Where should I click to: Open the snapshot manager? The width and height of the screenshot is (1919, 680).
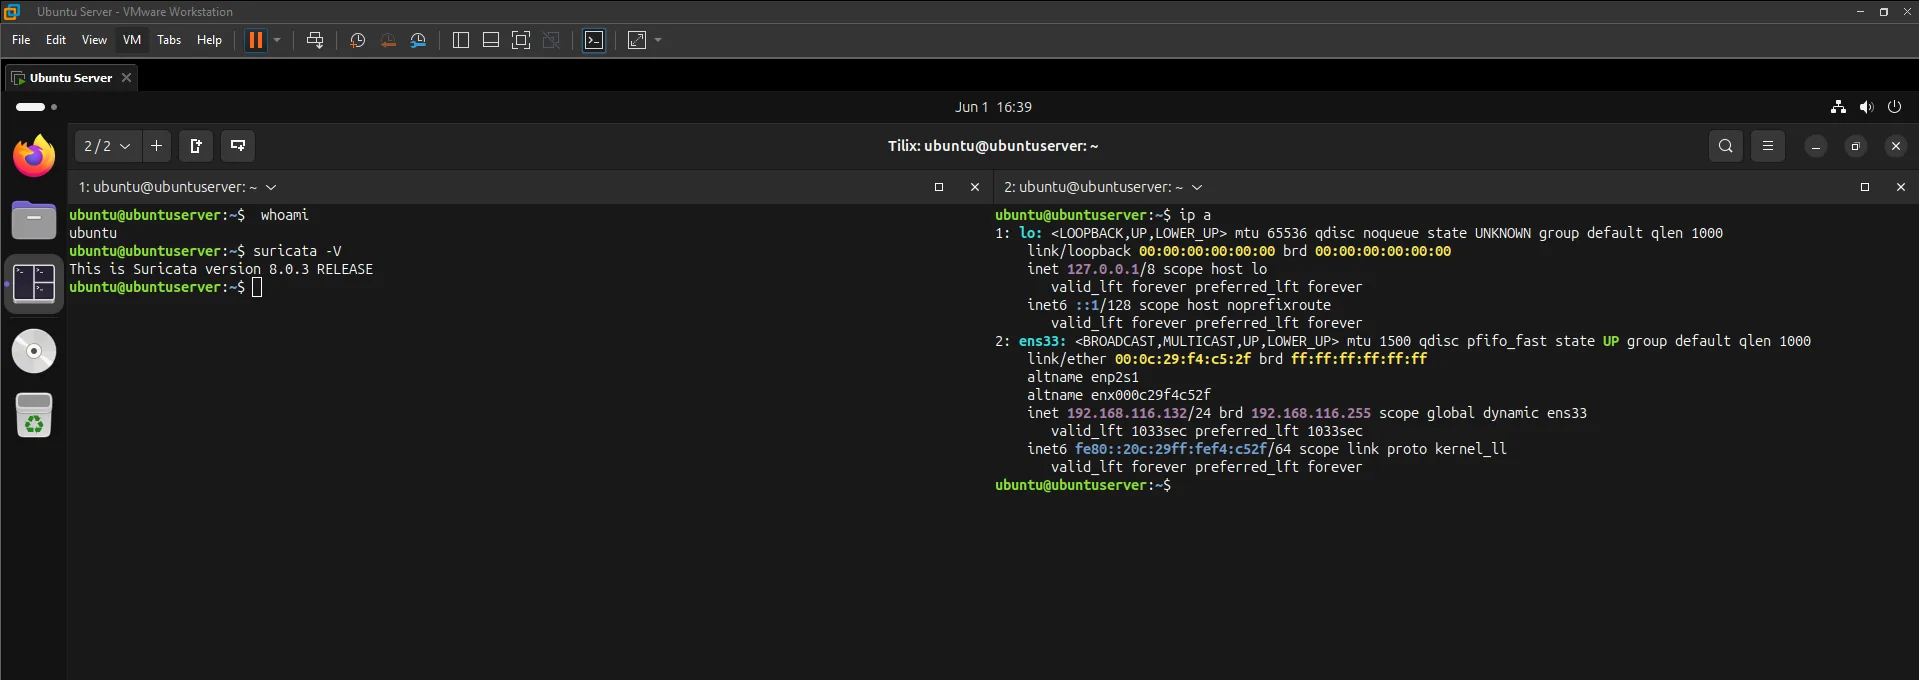[418, 40]
